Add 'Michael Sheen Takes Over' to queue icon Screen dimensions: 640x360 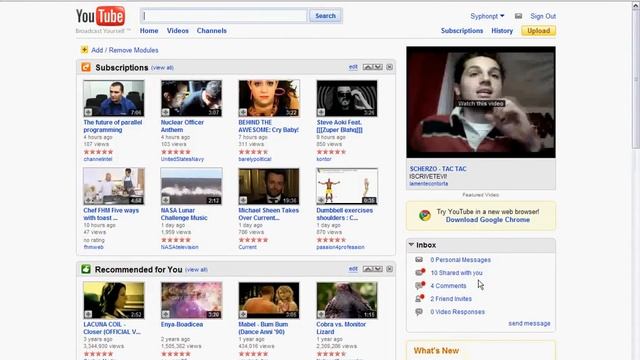[243, 200]
